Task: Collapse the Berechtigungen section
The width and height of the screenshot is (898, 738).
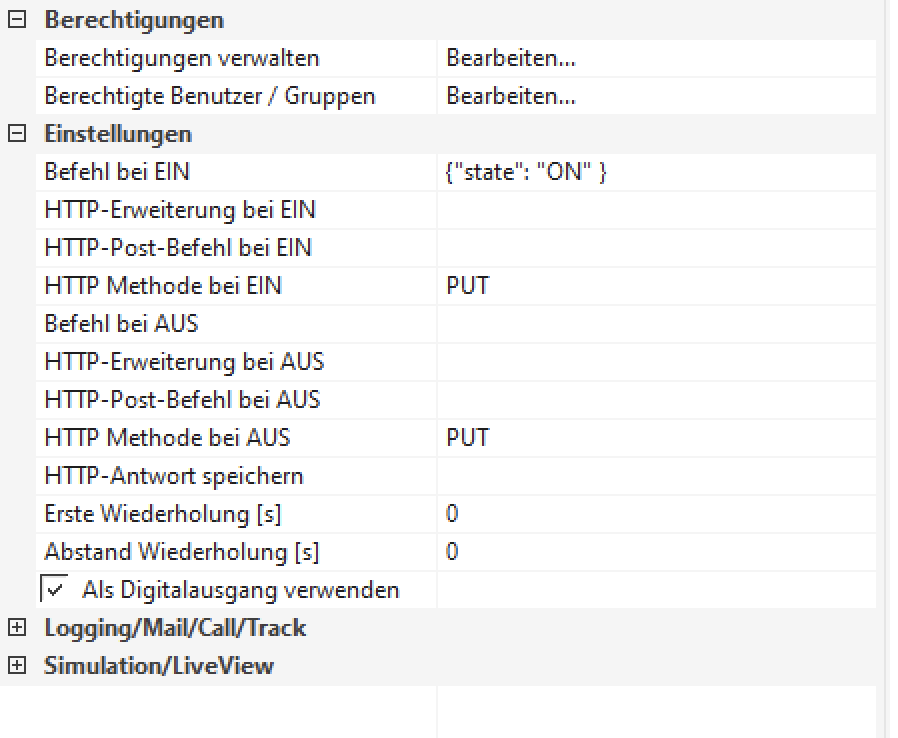Action: click(15, 21)
